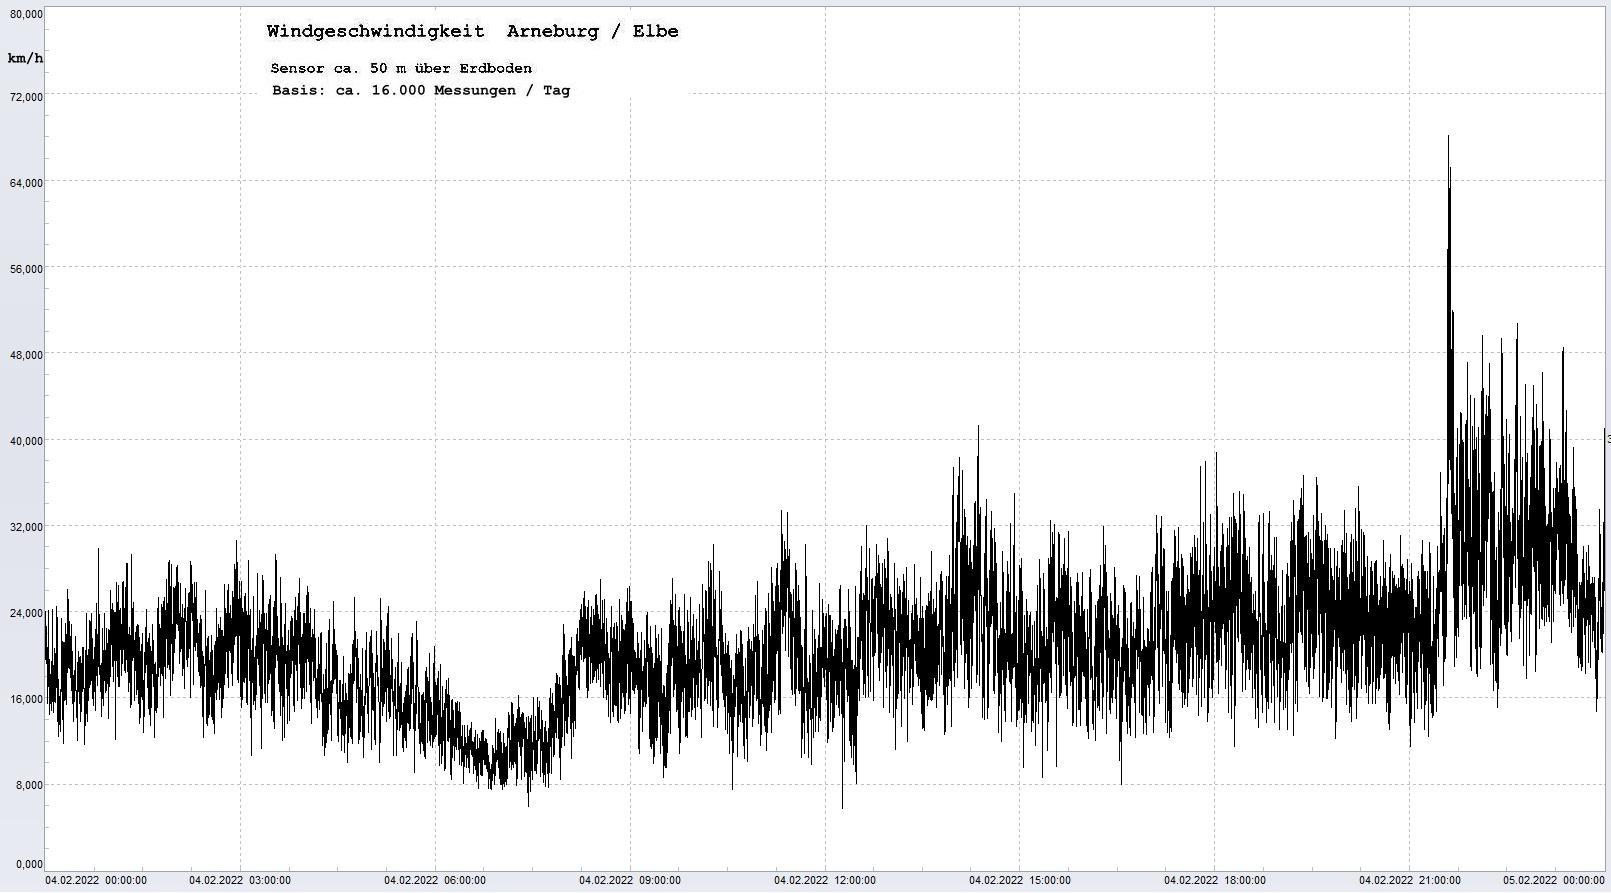This screenshot has height=893, width=1611.
Task: Click the x-axis label '04.02.2022 09:00:00'
Action: coord(630,880)
